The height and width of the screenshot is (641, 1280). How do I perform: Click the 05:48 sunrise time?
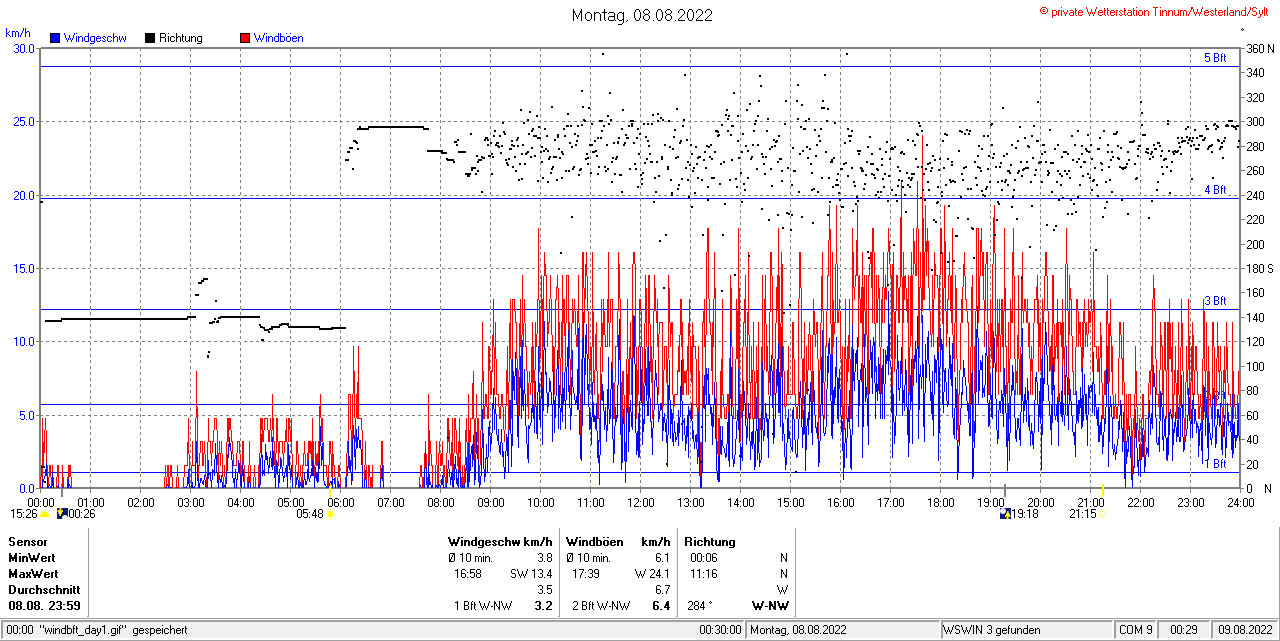[310, 514]
